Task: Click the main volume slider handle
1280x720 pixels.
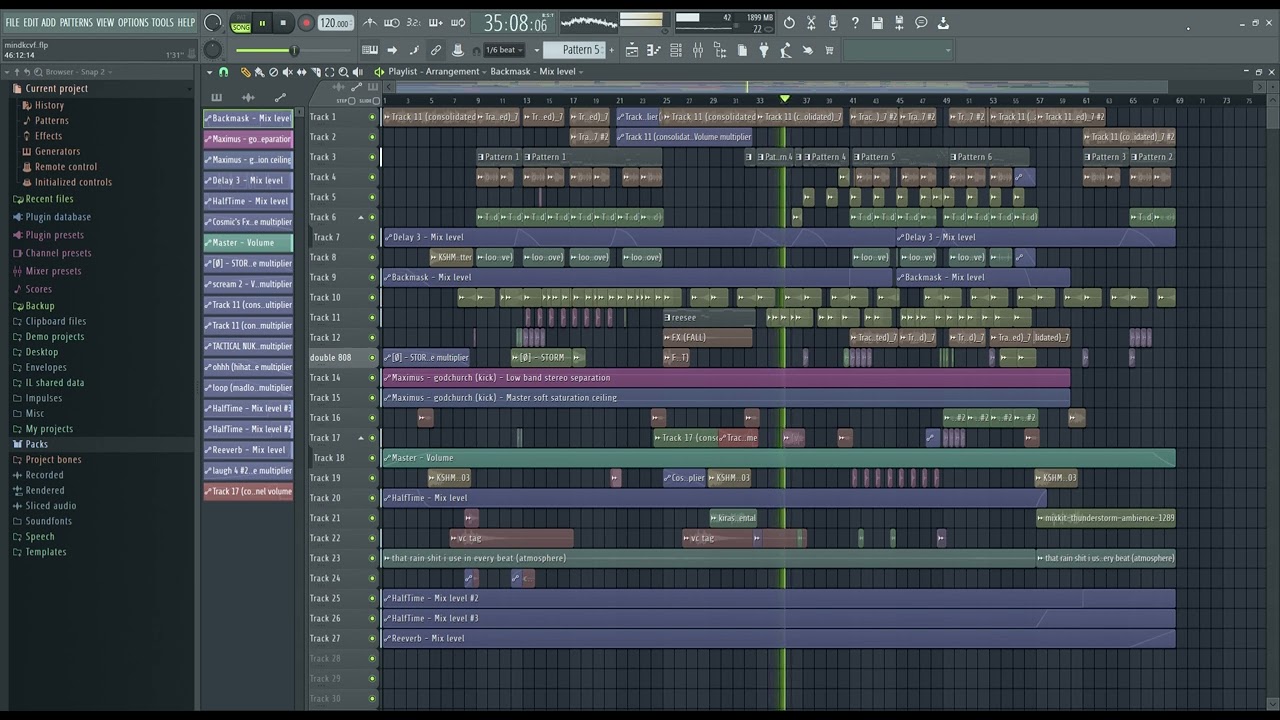Action: [x=293, y=50]
